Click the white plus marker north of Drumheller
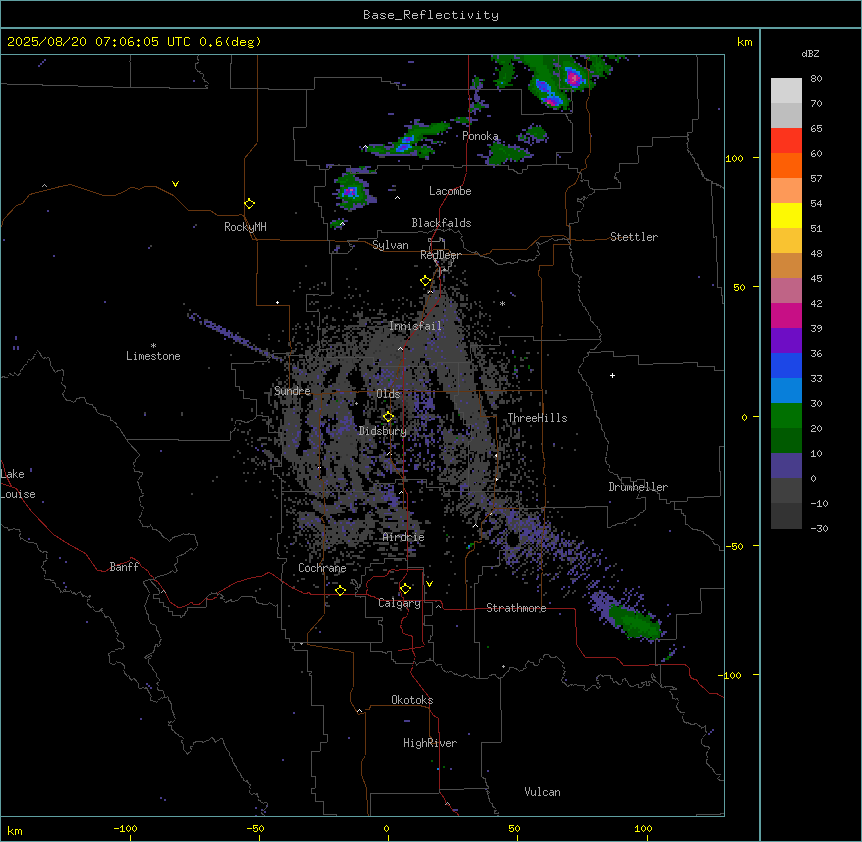Image resolution: width=862 pixels, height=842 pixels. [x=612, y=375]
